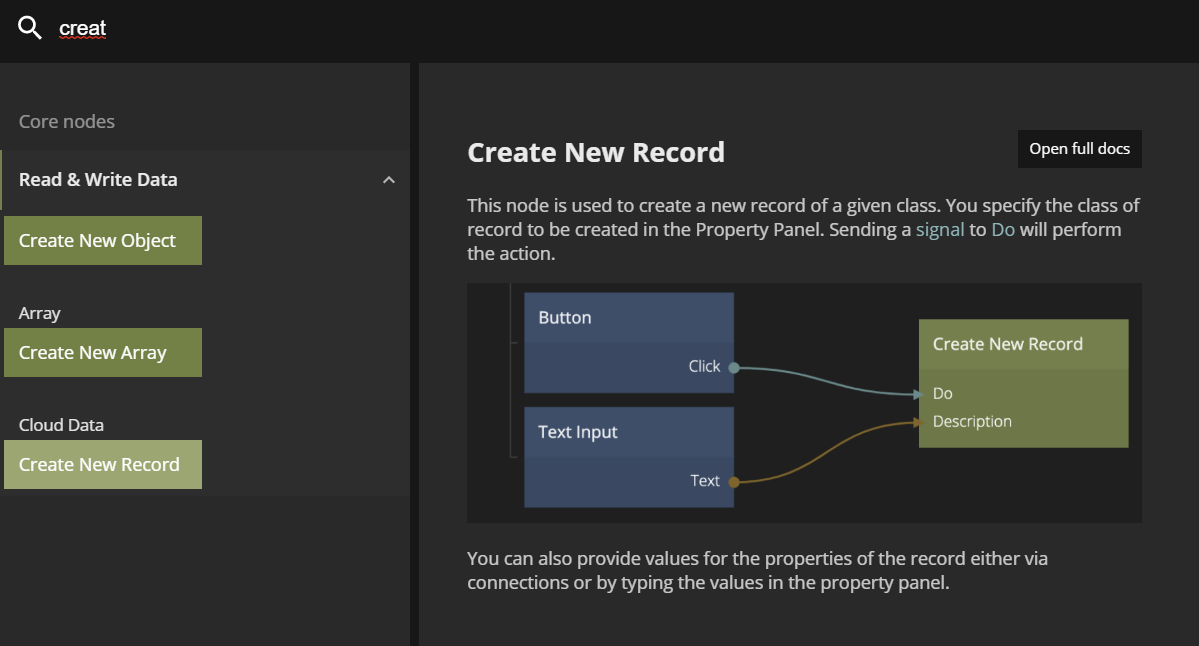Select the Read & Write Data category title
Viewport: 1199px width, 646px height.
[98, 180]
